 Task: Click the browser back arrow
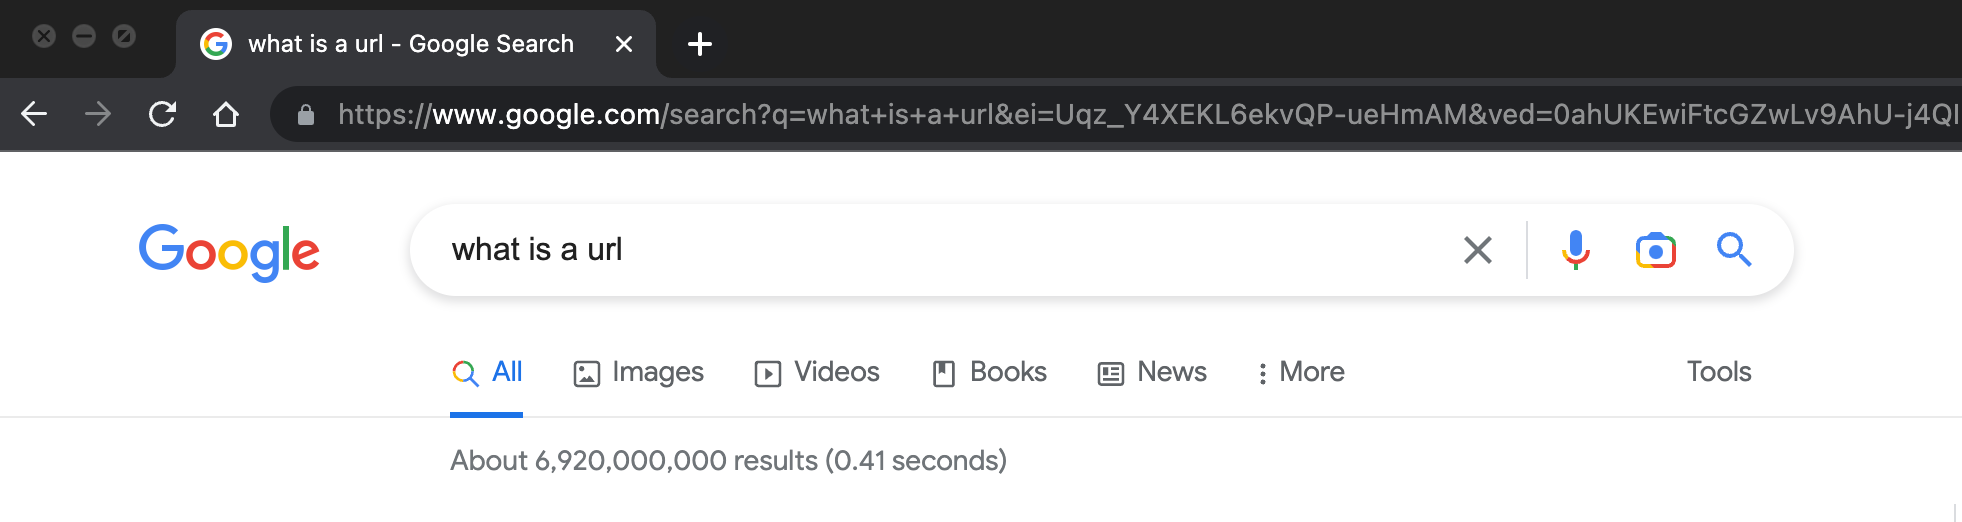[x=34, y=114]
